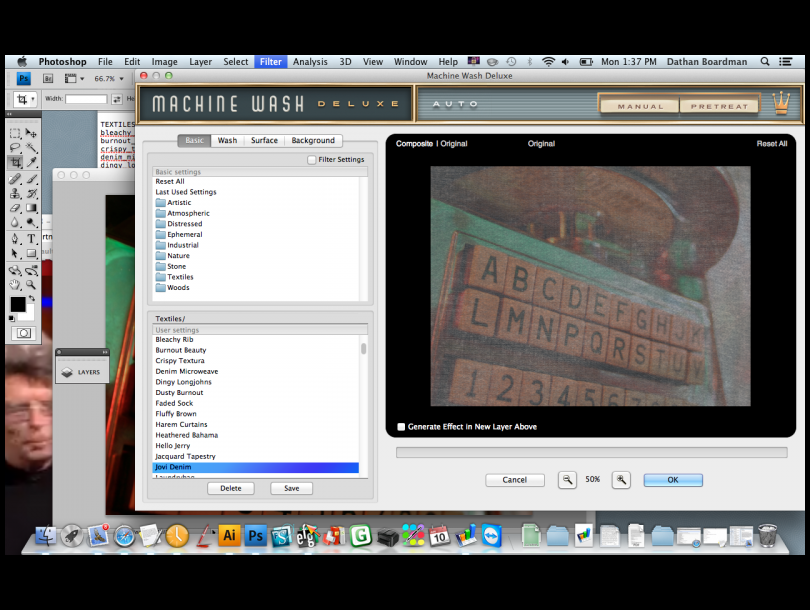
Task: Open Spotlight search in the menu bar
Action: 765,62
